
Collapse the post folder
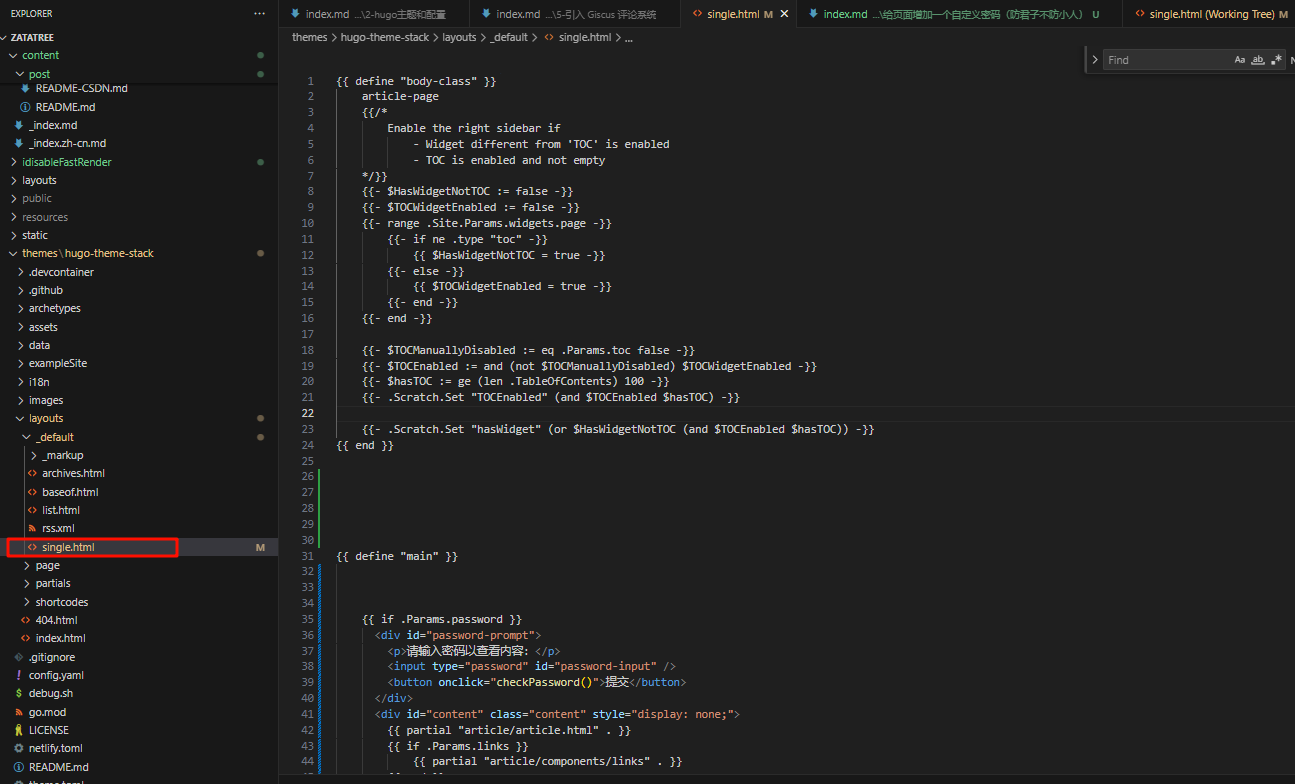pos(20,74)
